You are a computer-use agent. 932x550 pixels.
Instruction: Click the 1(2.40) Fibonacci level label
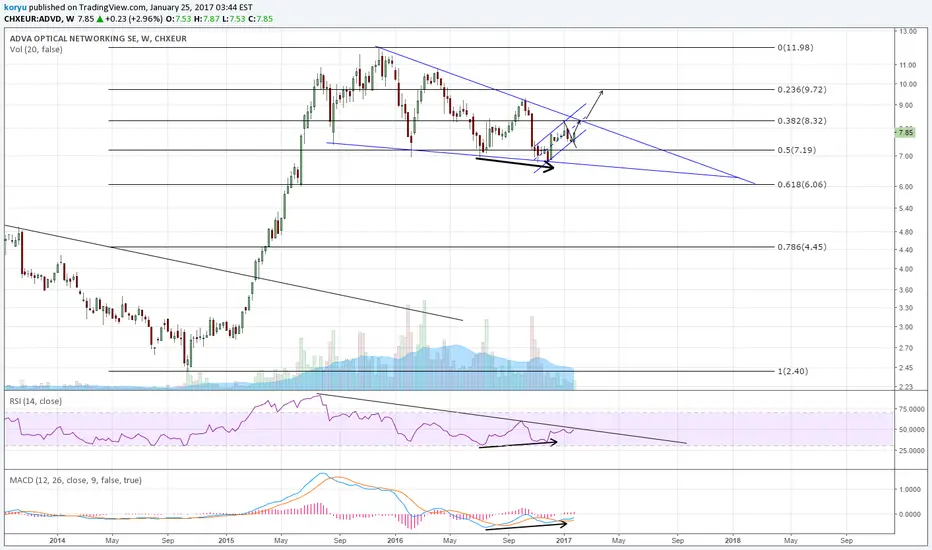point(793,372)
